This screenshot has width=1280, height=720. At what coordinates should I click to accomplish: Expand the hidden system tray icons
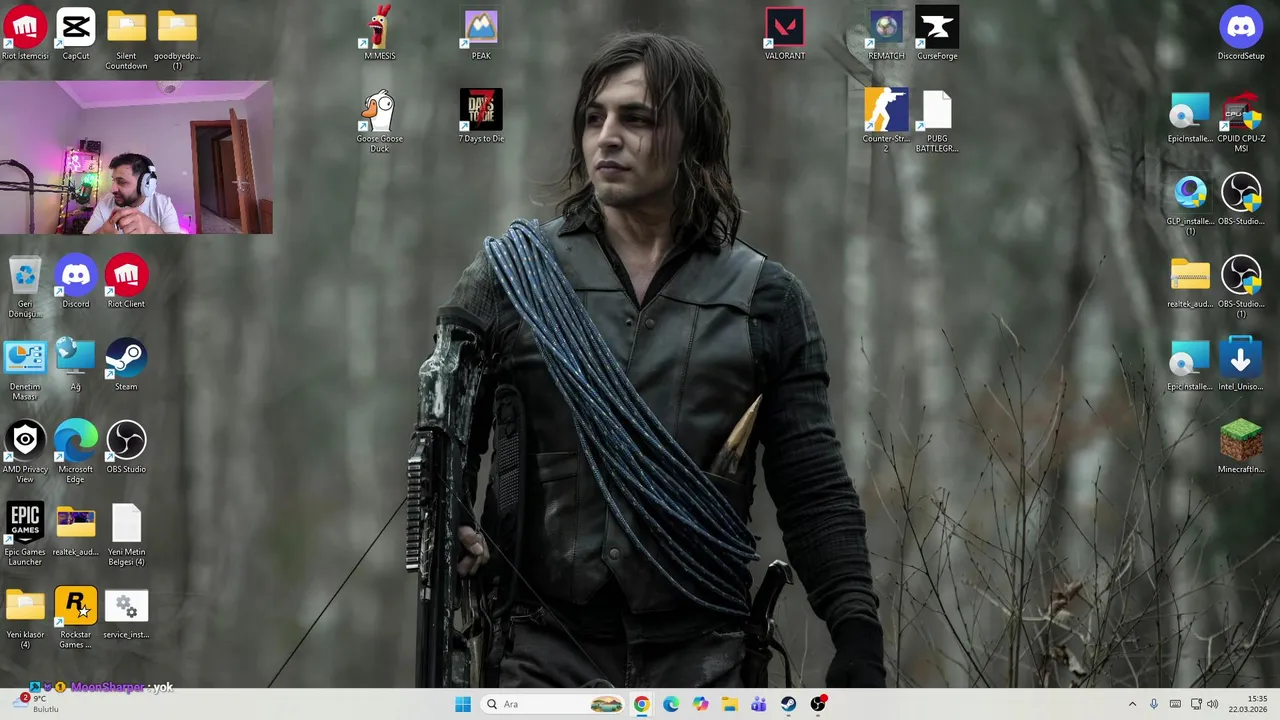pos(1132,704)
